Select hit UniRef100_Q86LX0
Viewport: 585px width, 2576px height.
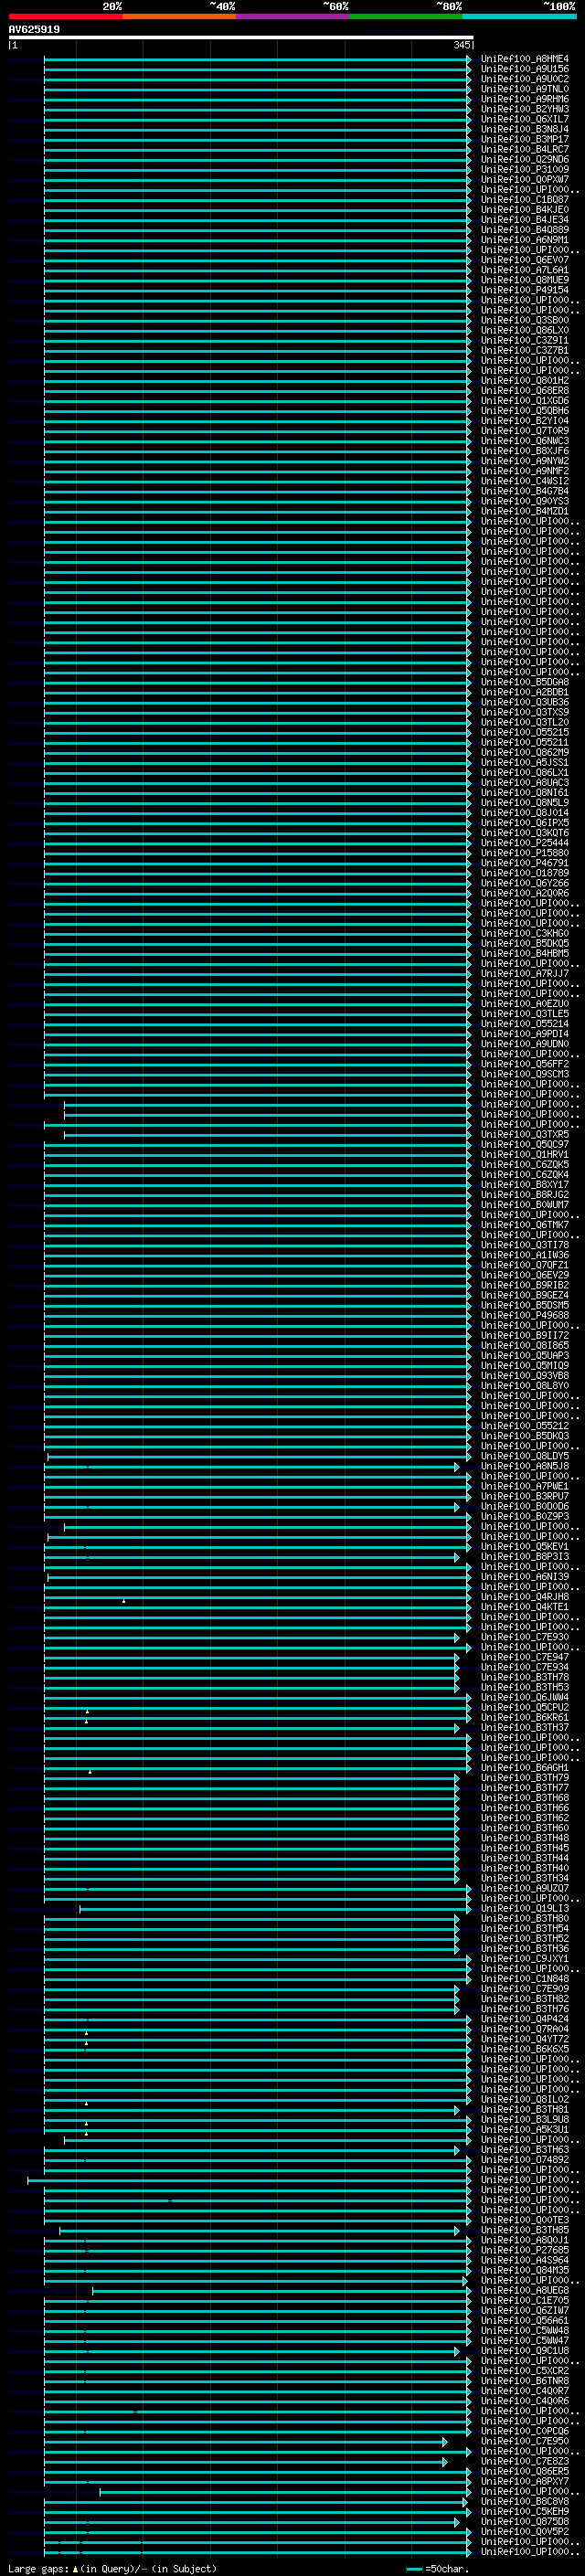(x=525, y=330)
